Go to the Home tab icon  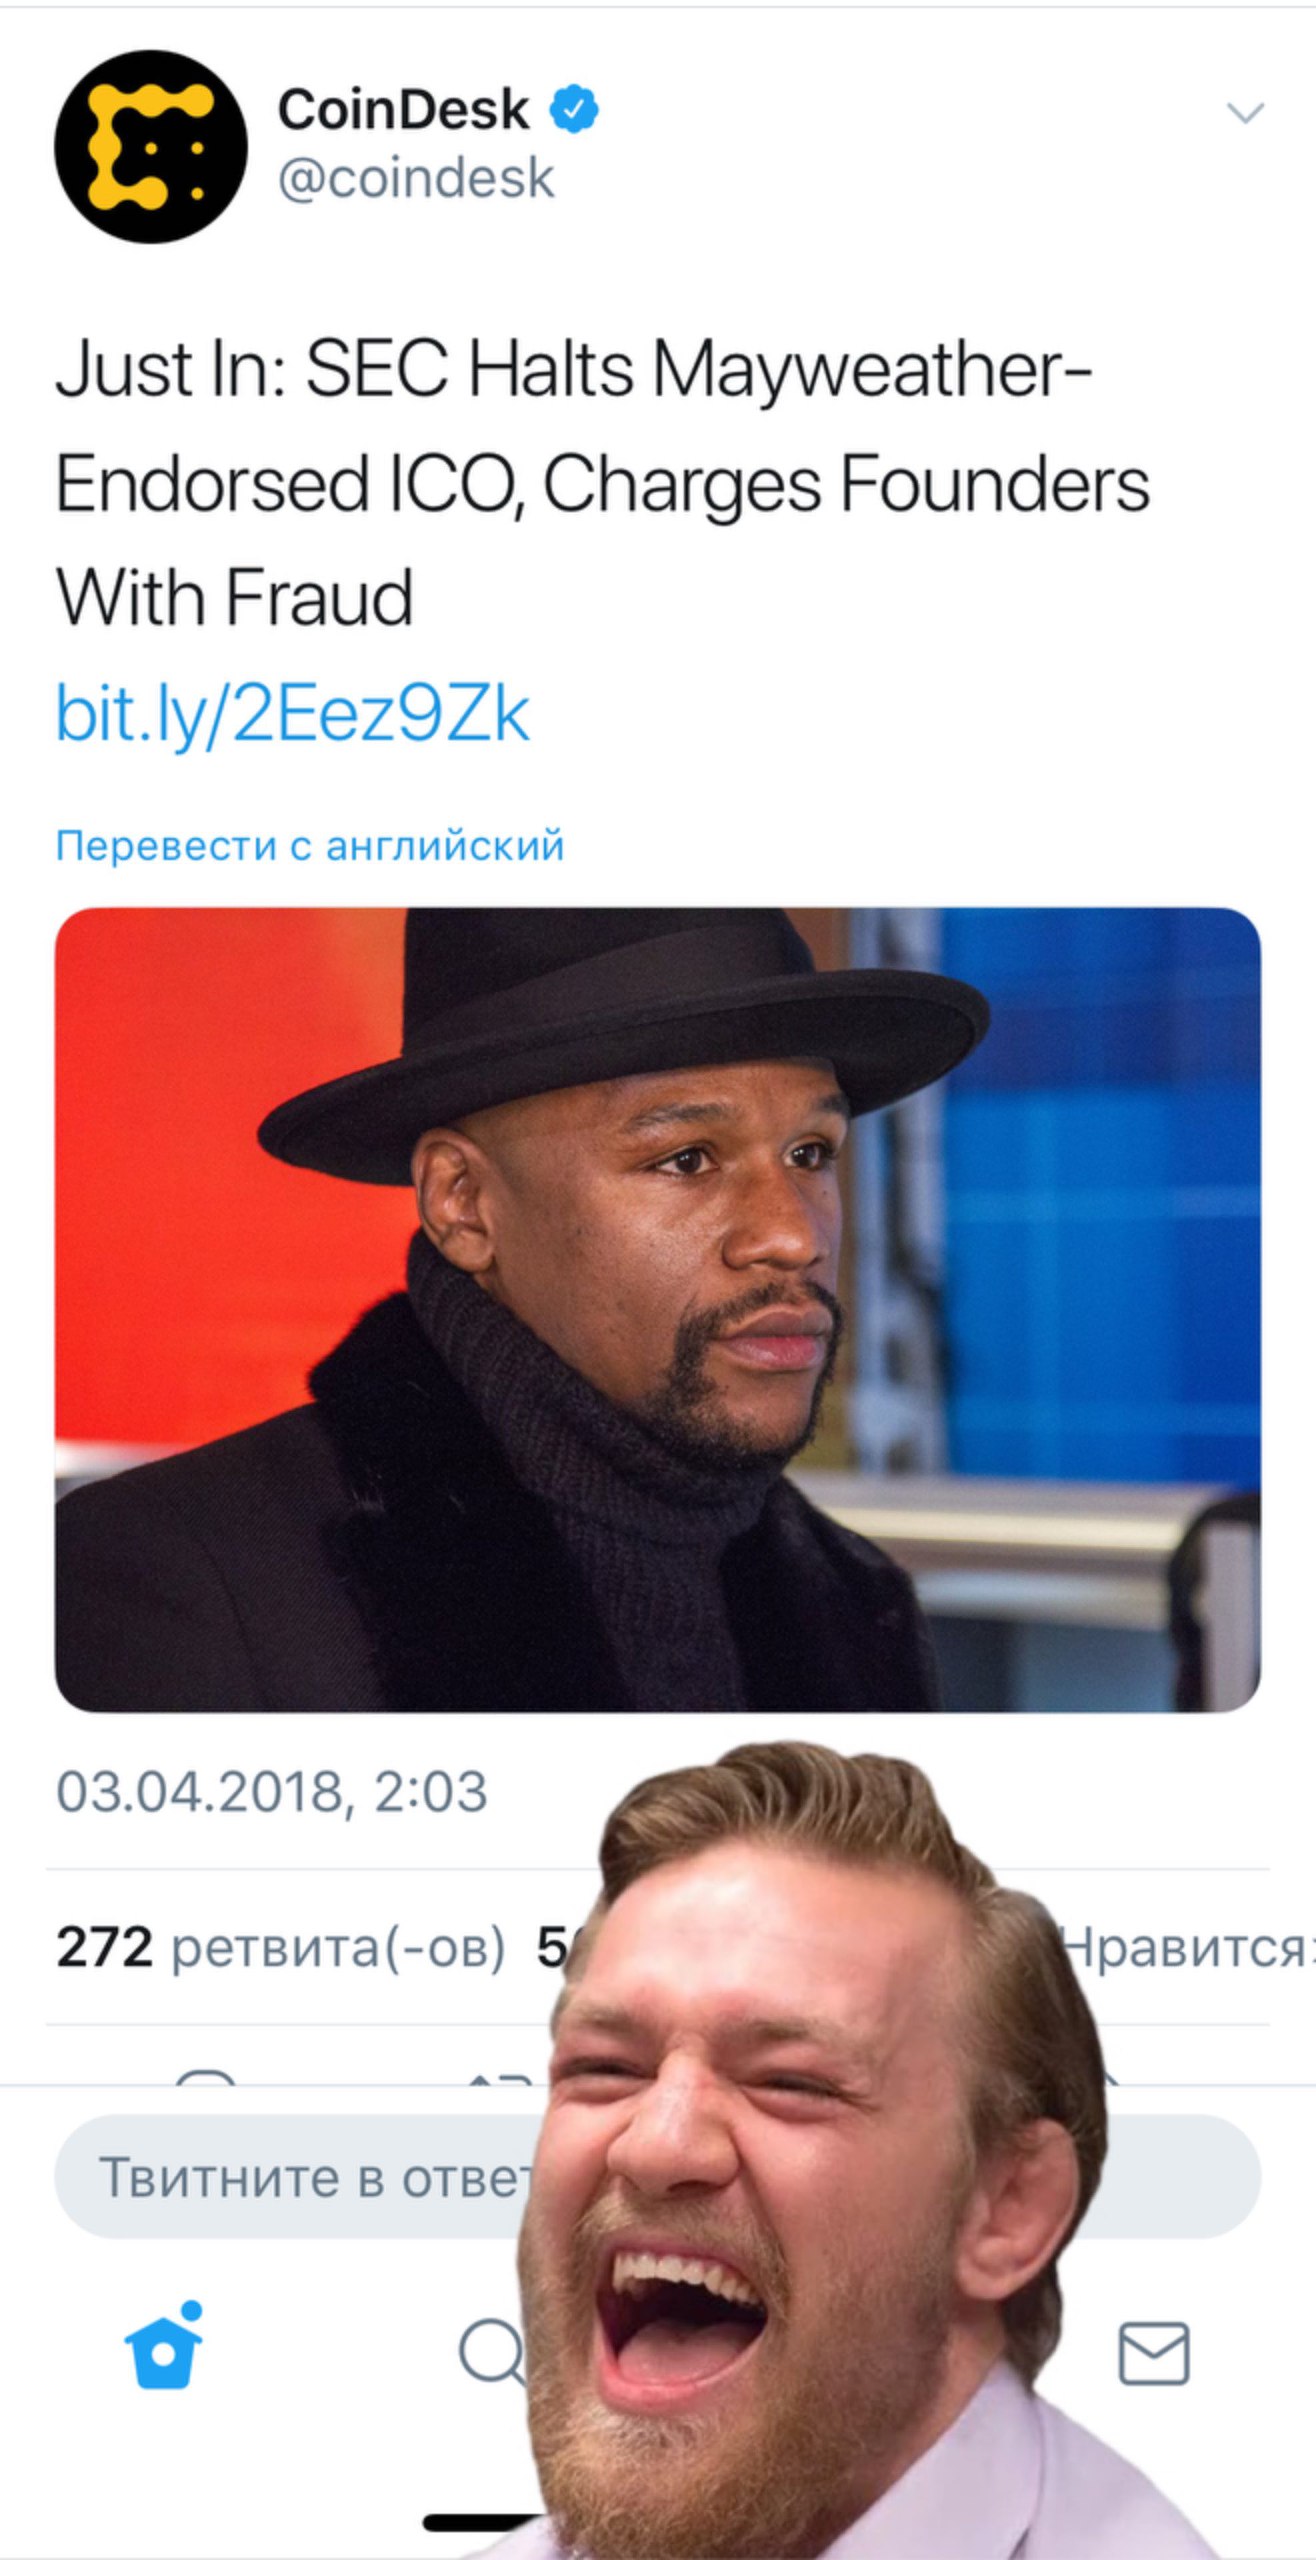pos(163,2351)
